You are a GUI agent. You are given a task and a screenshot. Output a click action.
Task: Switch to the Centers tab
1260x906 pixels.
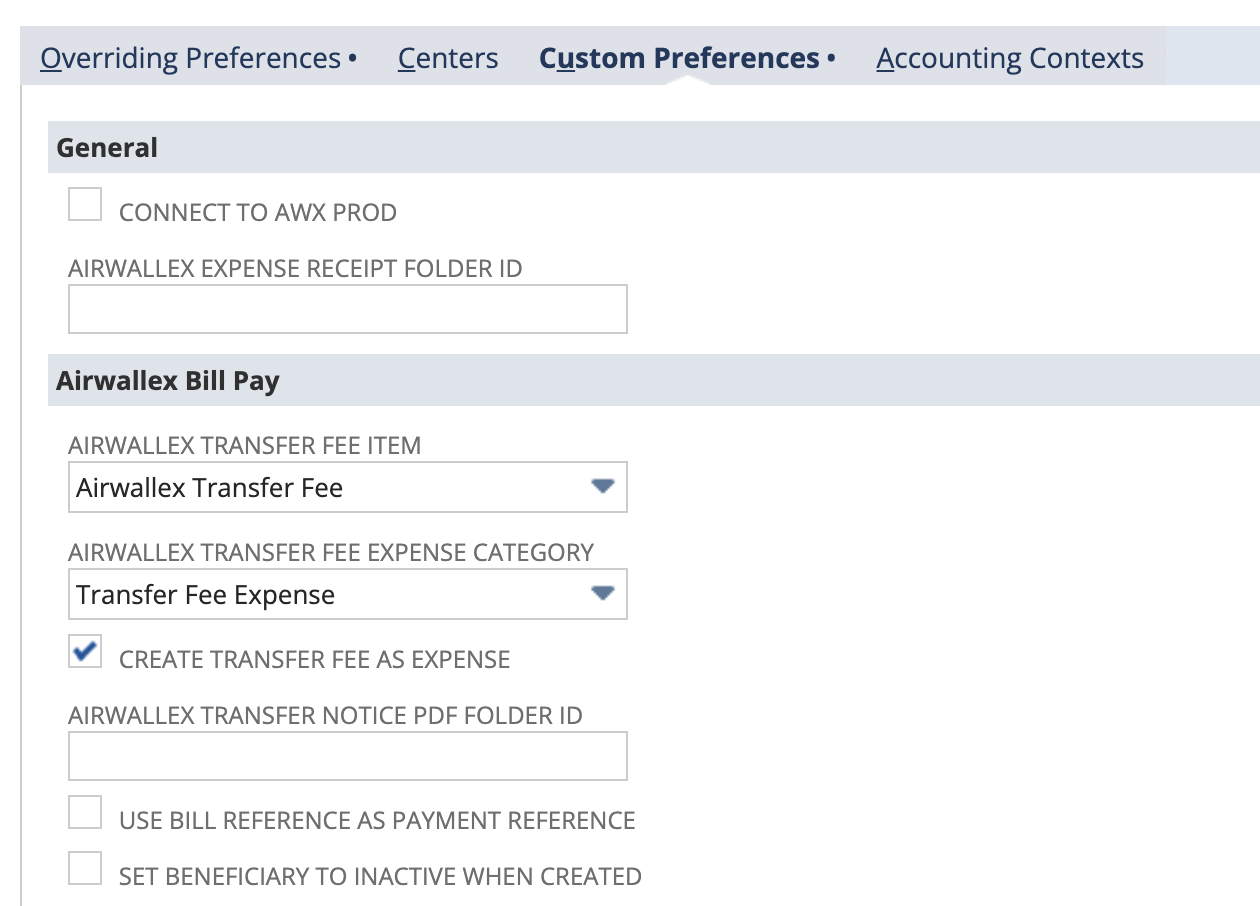(448, 59)
